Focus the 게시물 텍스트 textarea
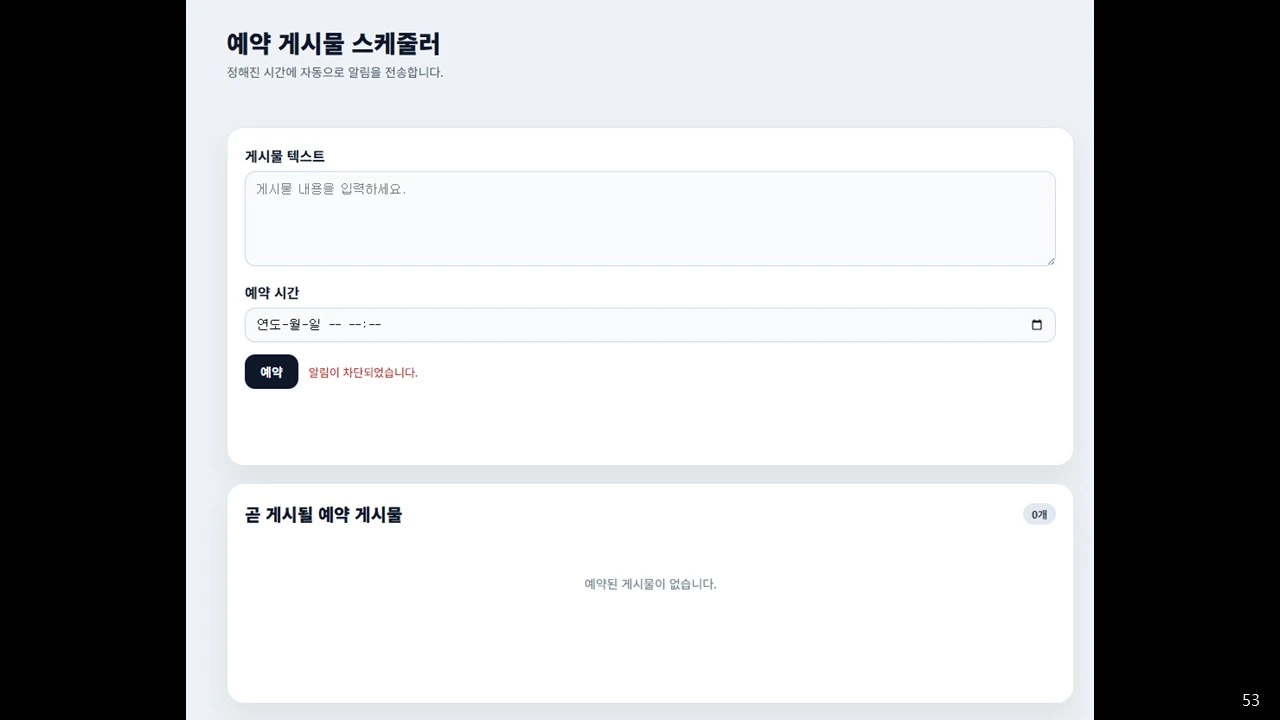The image size is (1280, 720). pos(650,218)
